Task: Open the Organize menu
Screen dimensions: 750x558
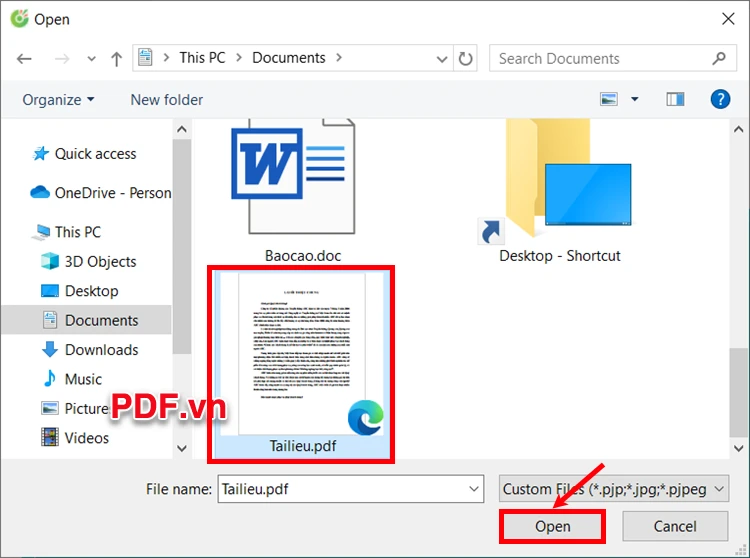Action: coord(58,100)
